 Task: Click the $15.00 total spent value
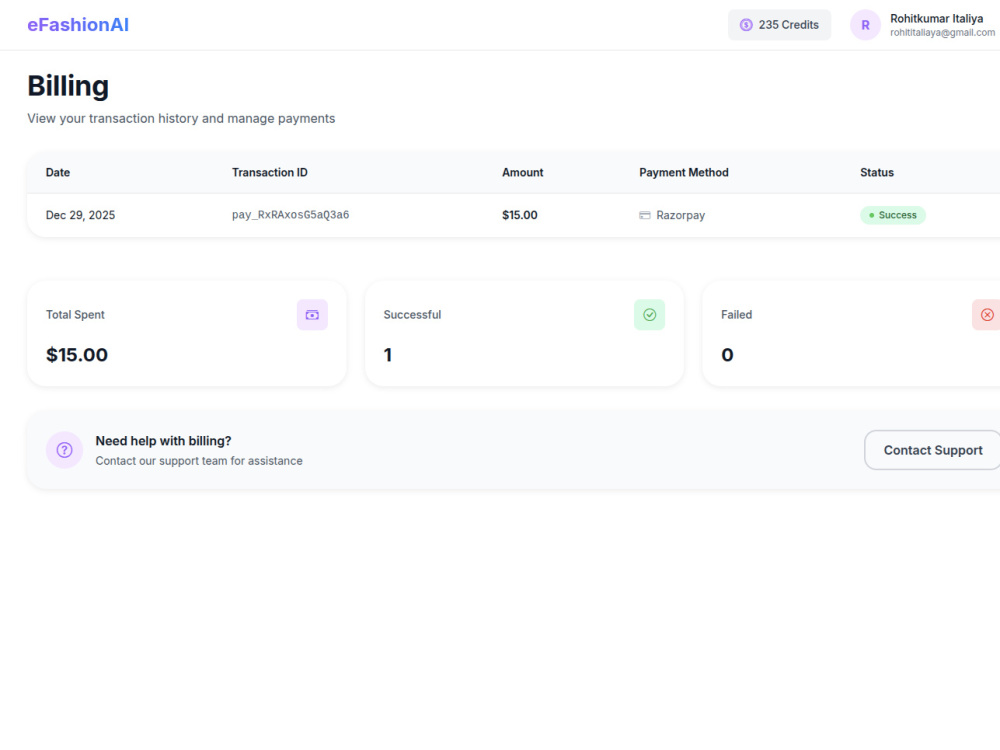click(x=77, y=355)
